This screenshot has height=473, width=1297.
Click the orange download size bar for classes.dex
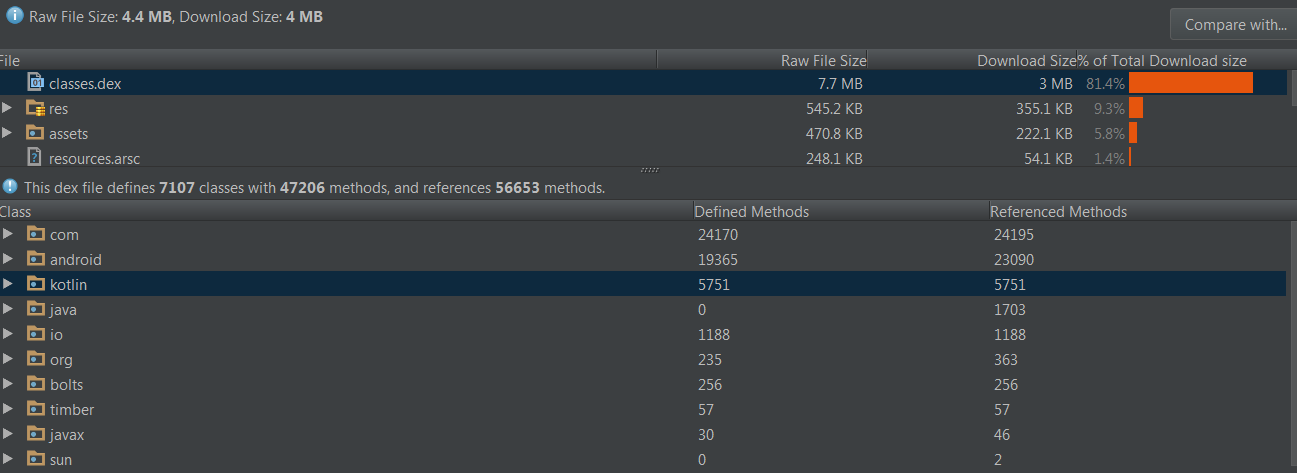1190,83
